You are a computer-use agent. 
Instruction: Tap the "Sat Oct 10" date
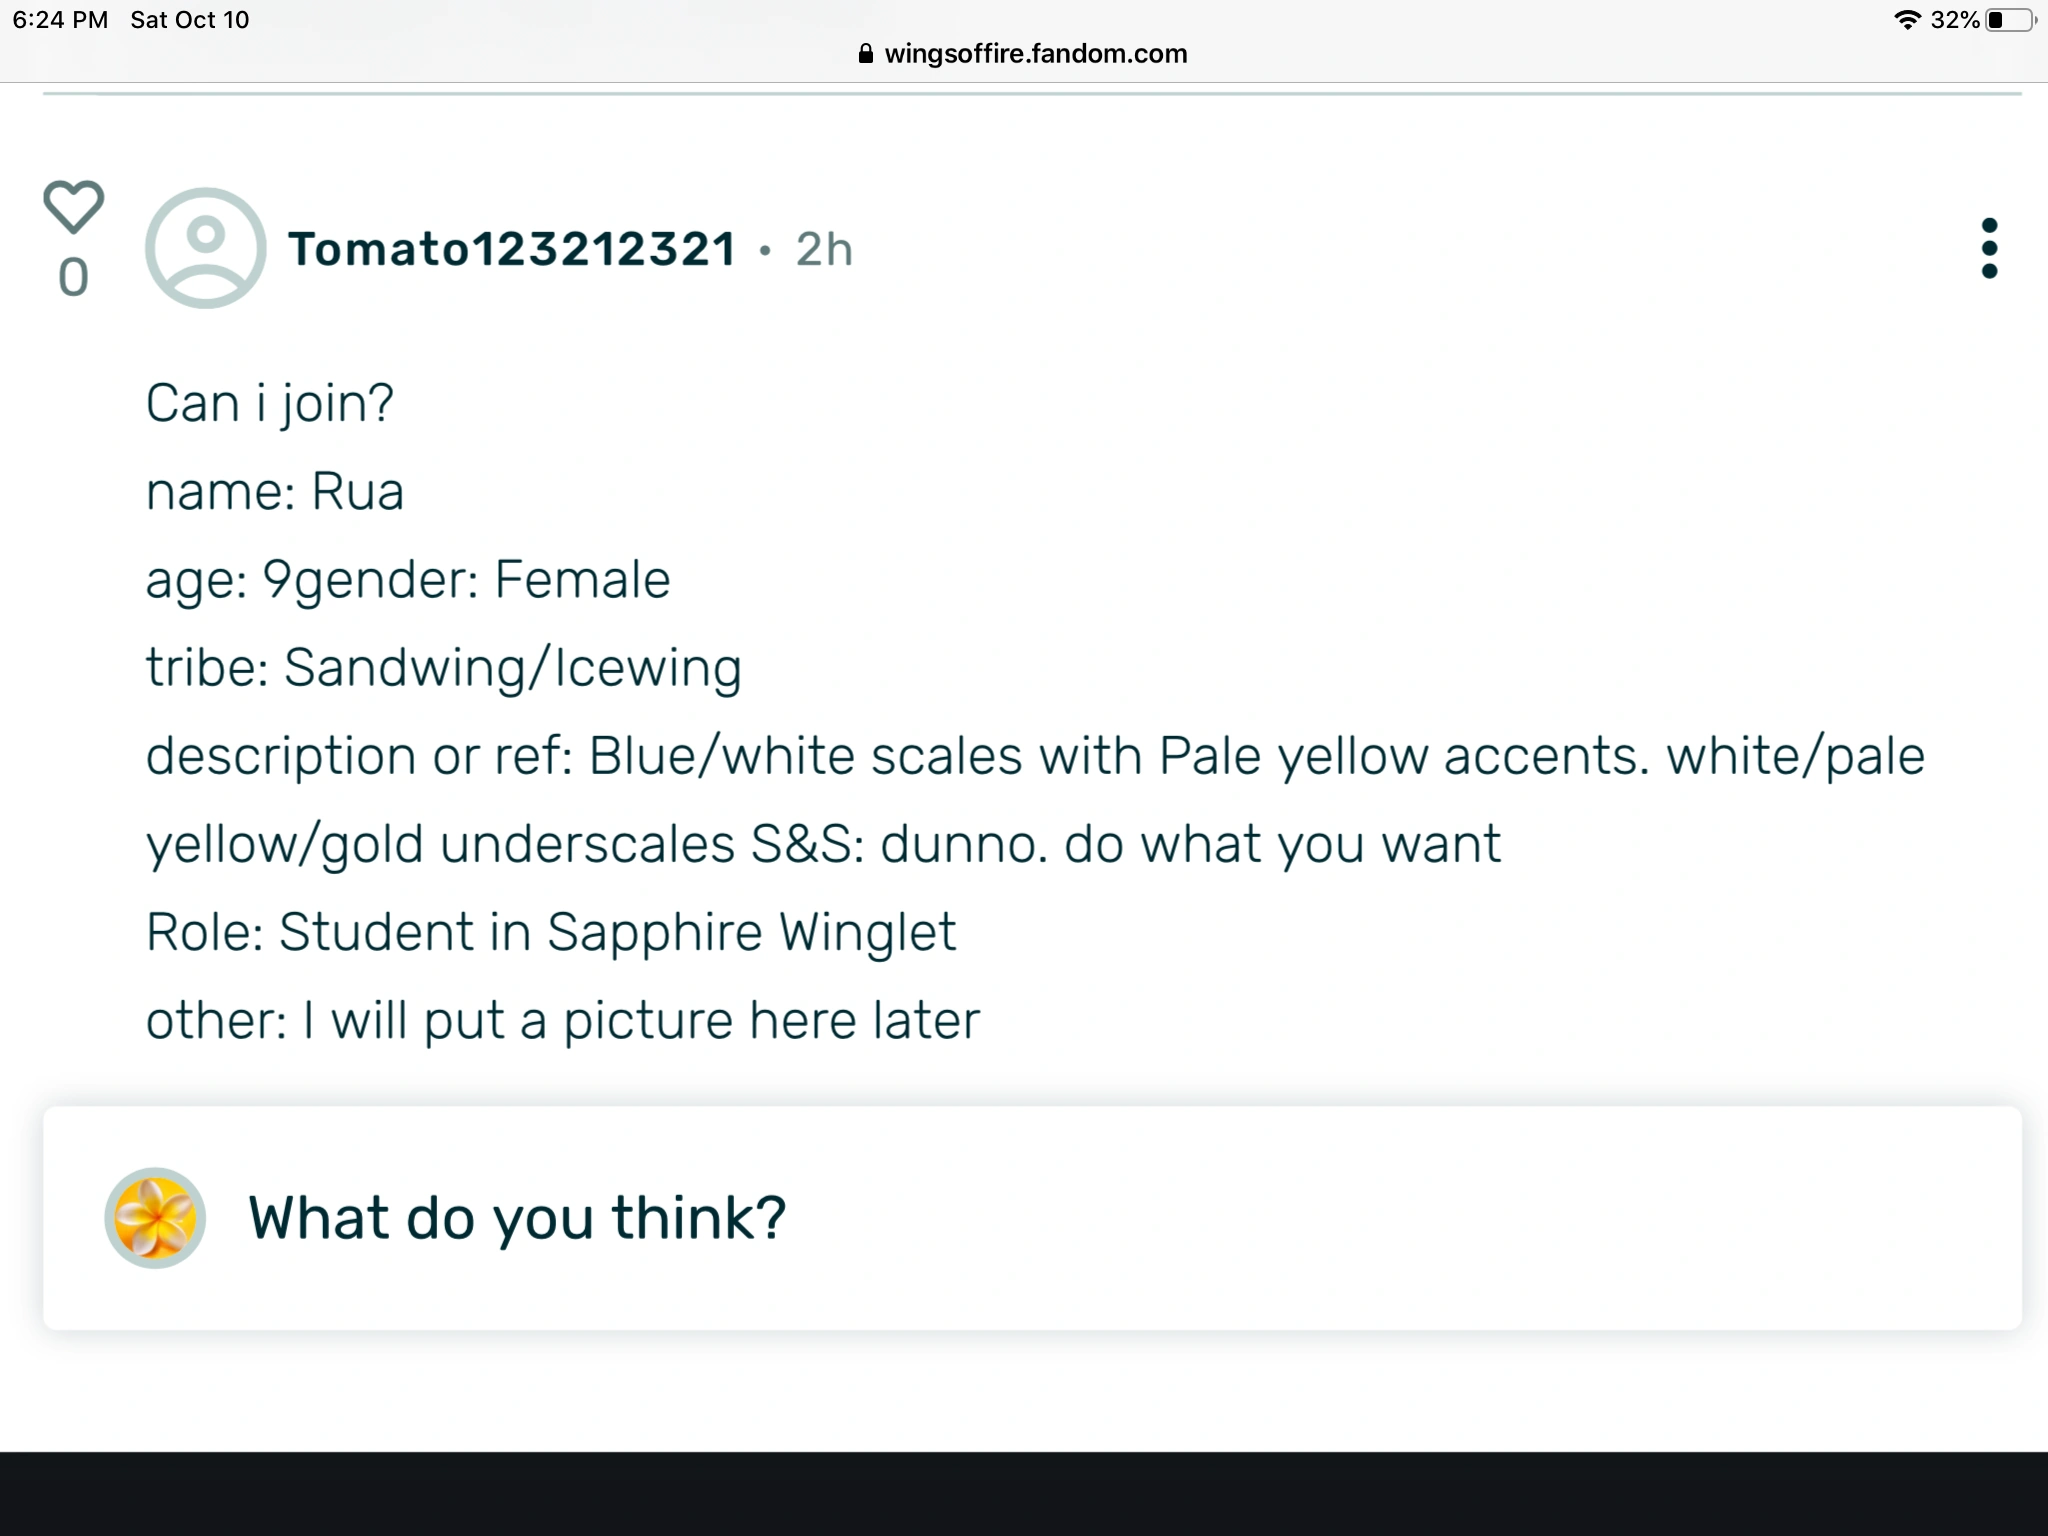point(189,20)
